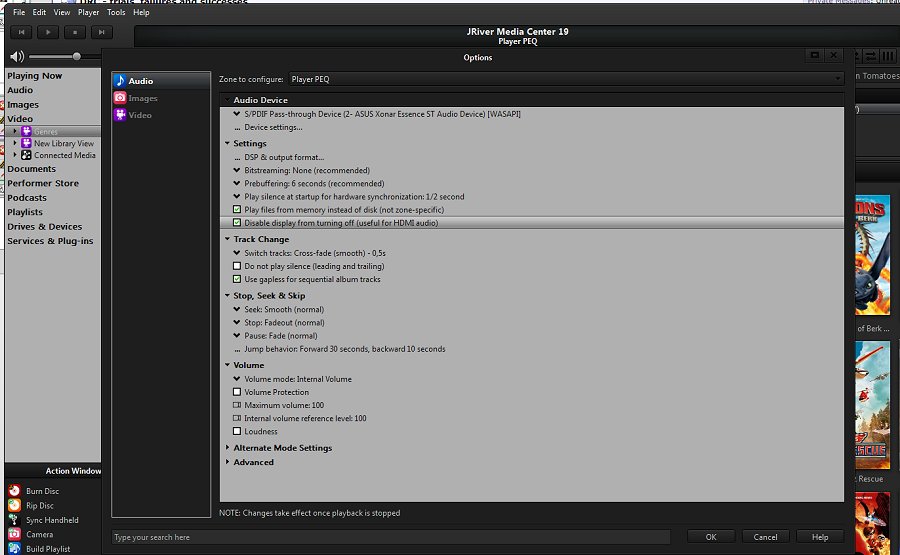900x555 pixels.
Task: Click the Sync Handheld icon
Action: point(14,519)
